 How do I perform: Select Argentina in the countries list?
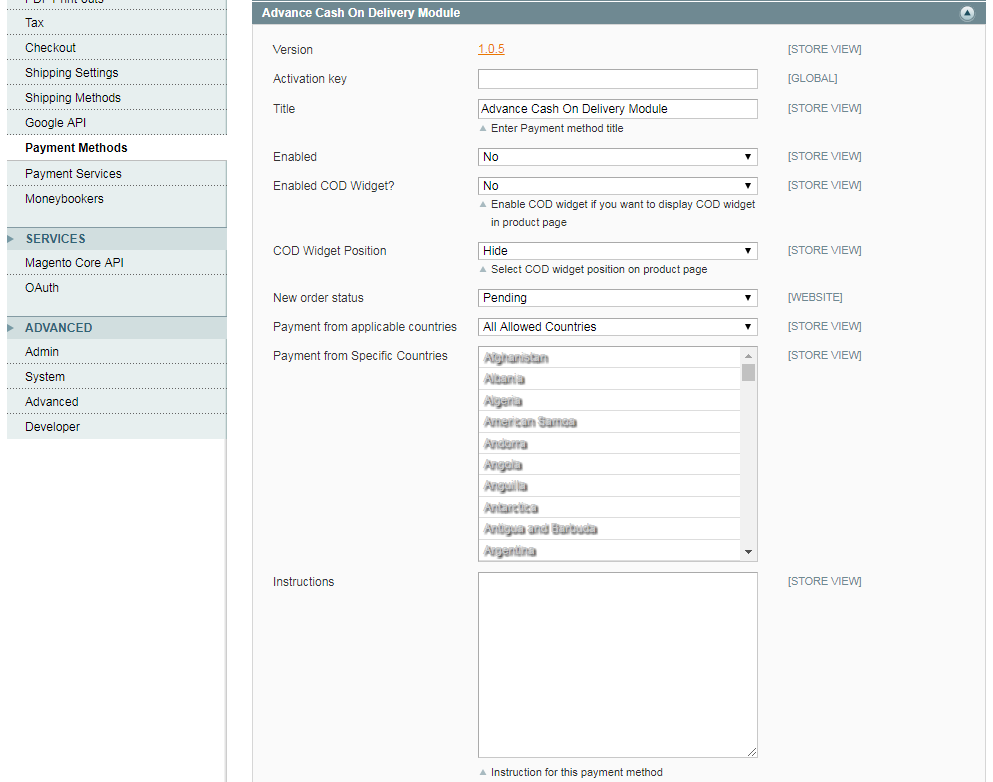pyautogui.click(x=510, y=551)
